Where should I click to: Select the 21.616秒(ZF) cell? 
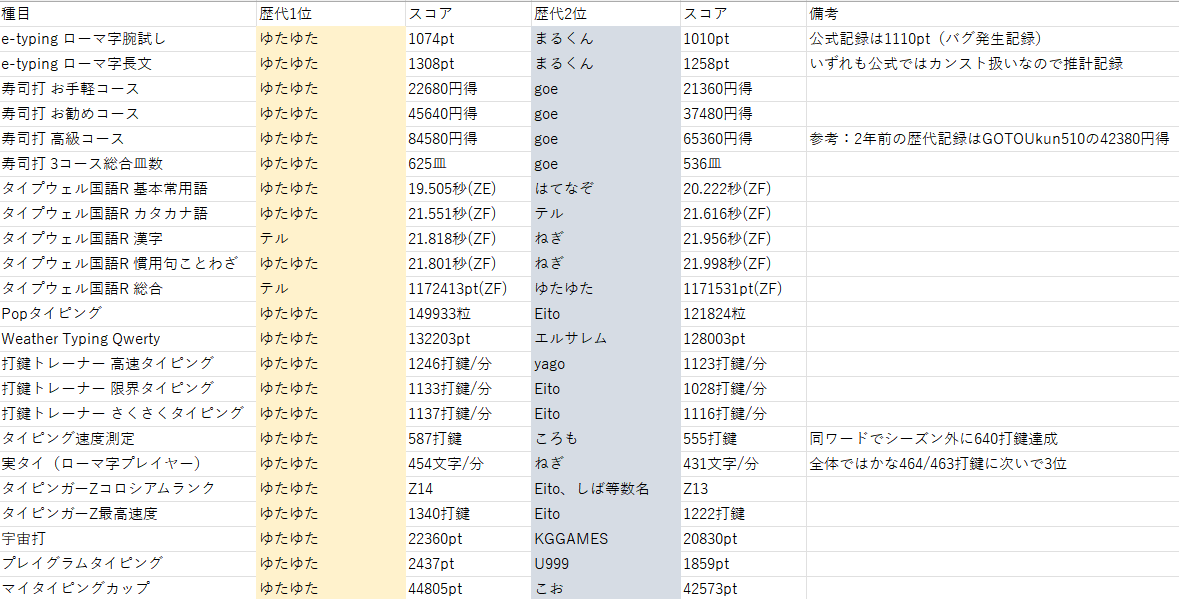(743, 214)
